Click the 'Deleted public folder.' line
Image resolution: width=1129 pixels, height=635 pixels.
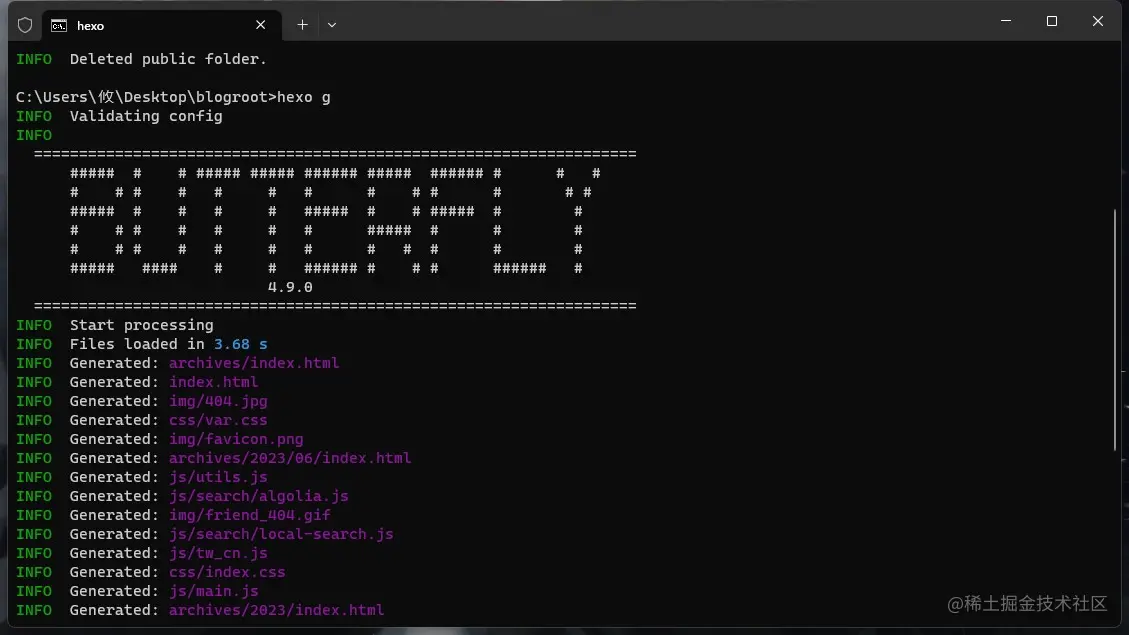(141, 59)
